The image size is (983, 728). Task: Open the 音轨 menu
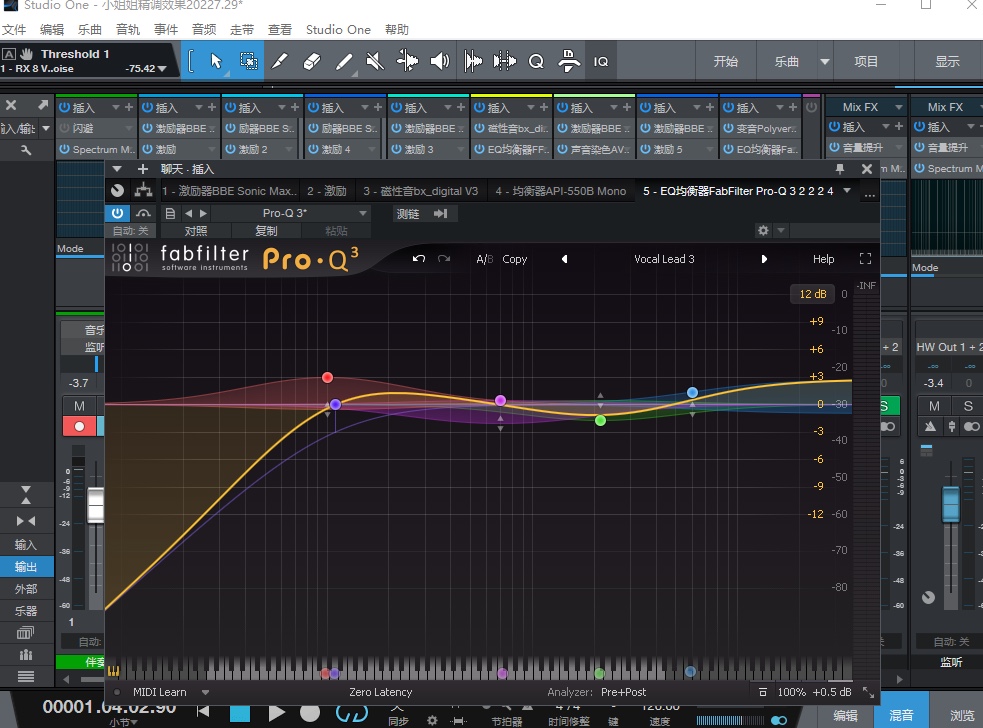128,29
